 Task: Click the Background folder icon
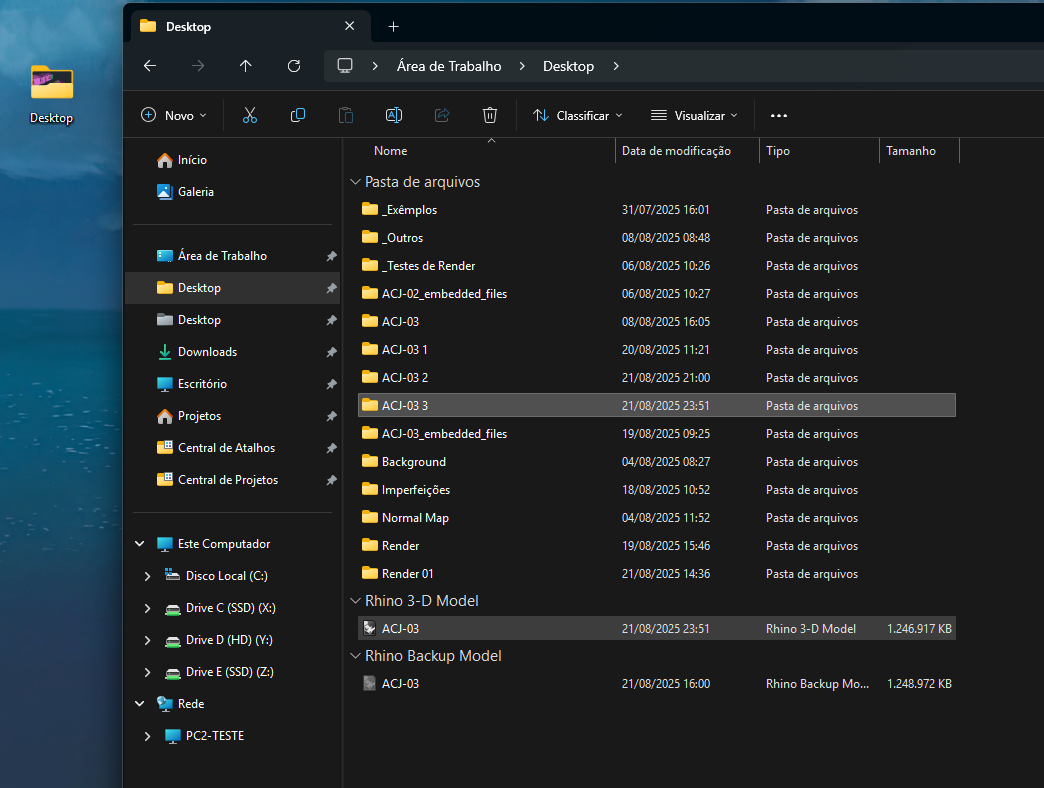click(x=370, y=461)
